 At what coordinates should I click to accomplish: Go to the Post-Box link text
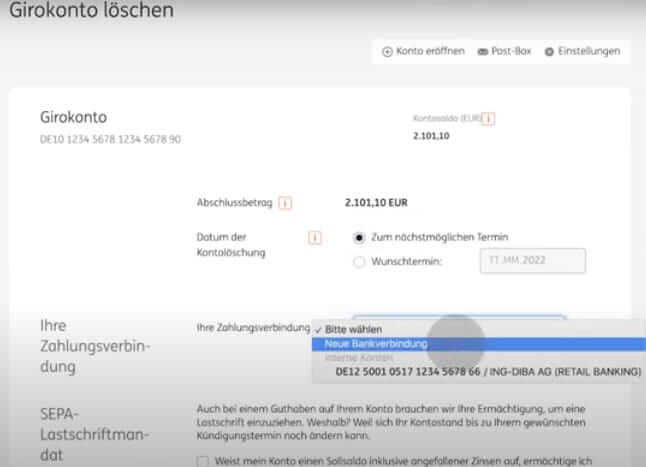[510, 51]
